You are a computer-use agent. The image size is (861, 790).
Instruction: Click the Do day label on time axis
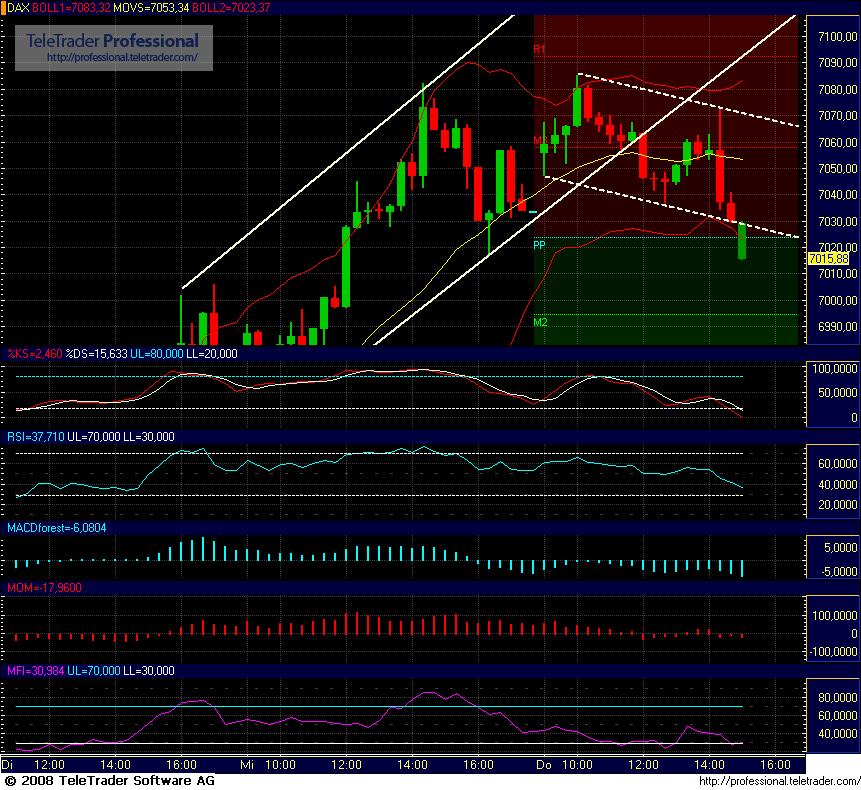(x=544, y=765)
